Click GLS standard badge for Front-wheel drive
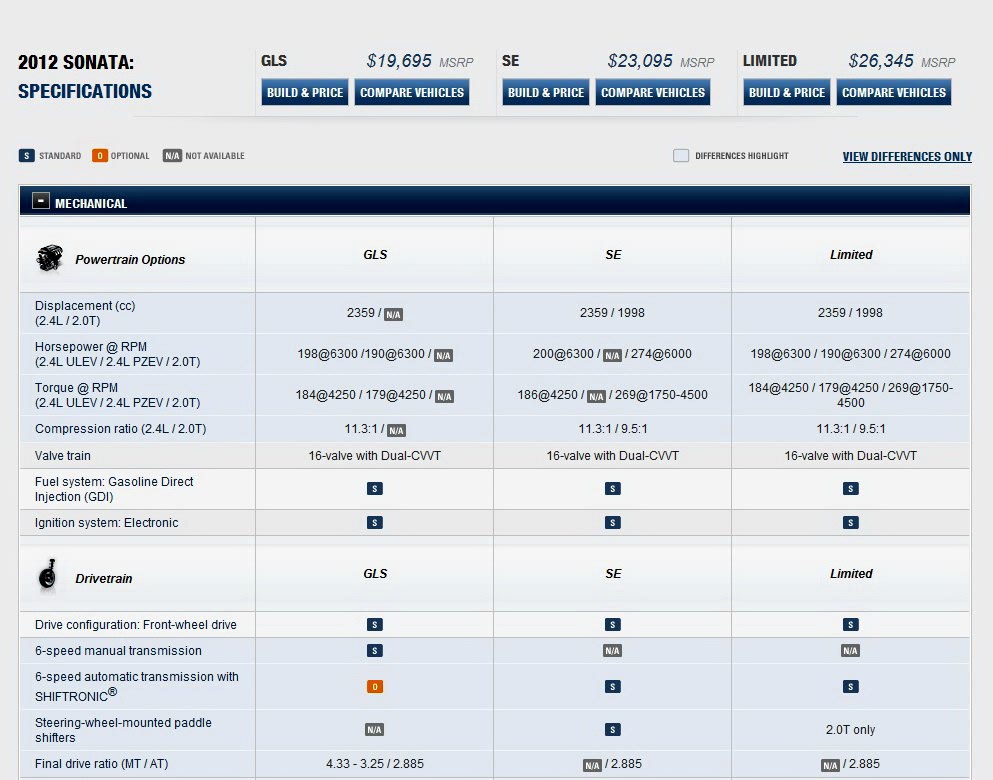This screenshot has width=993, height=780. coord(375,625)
